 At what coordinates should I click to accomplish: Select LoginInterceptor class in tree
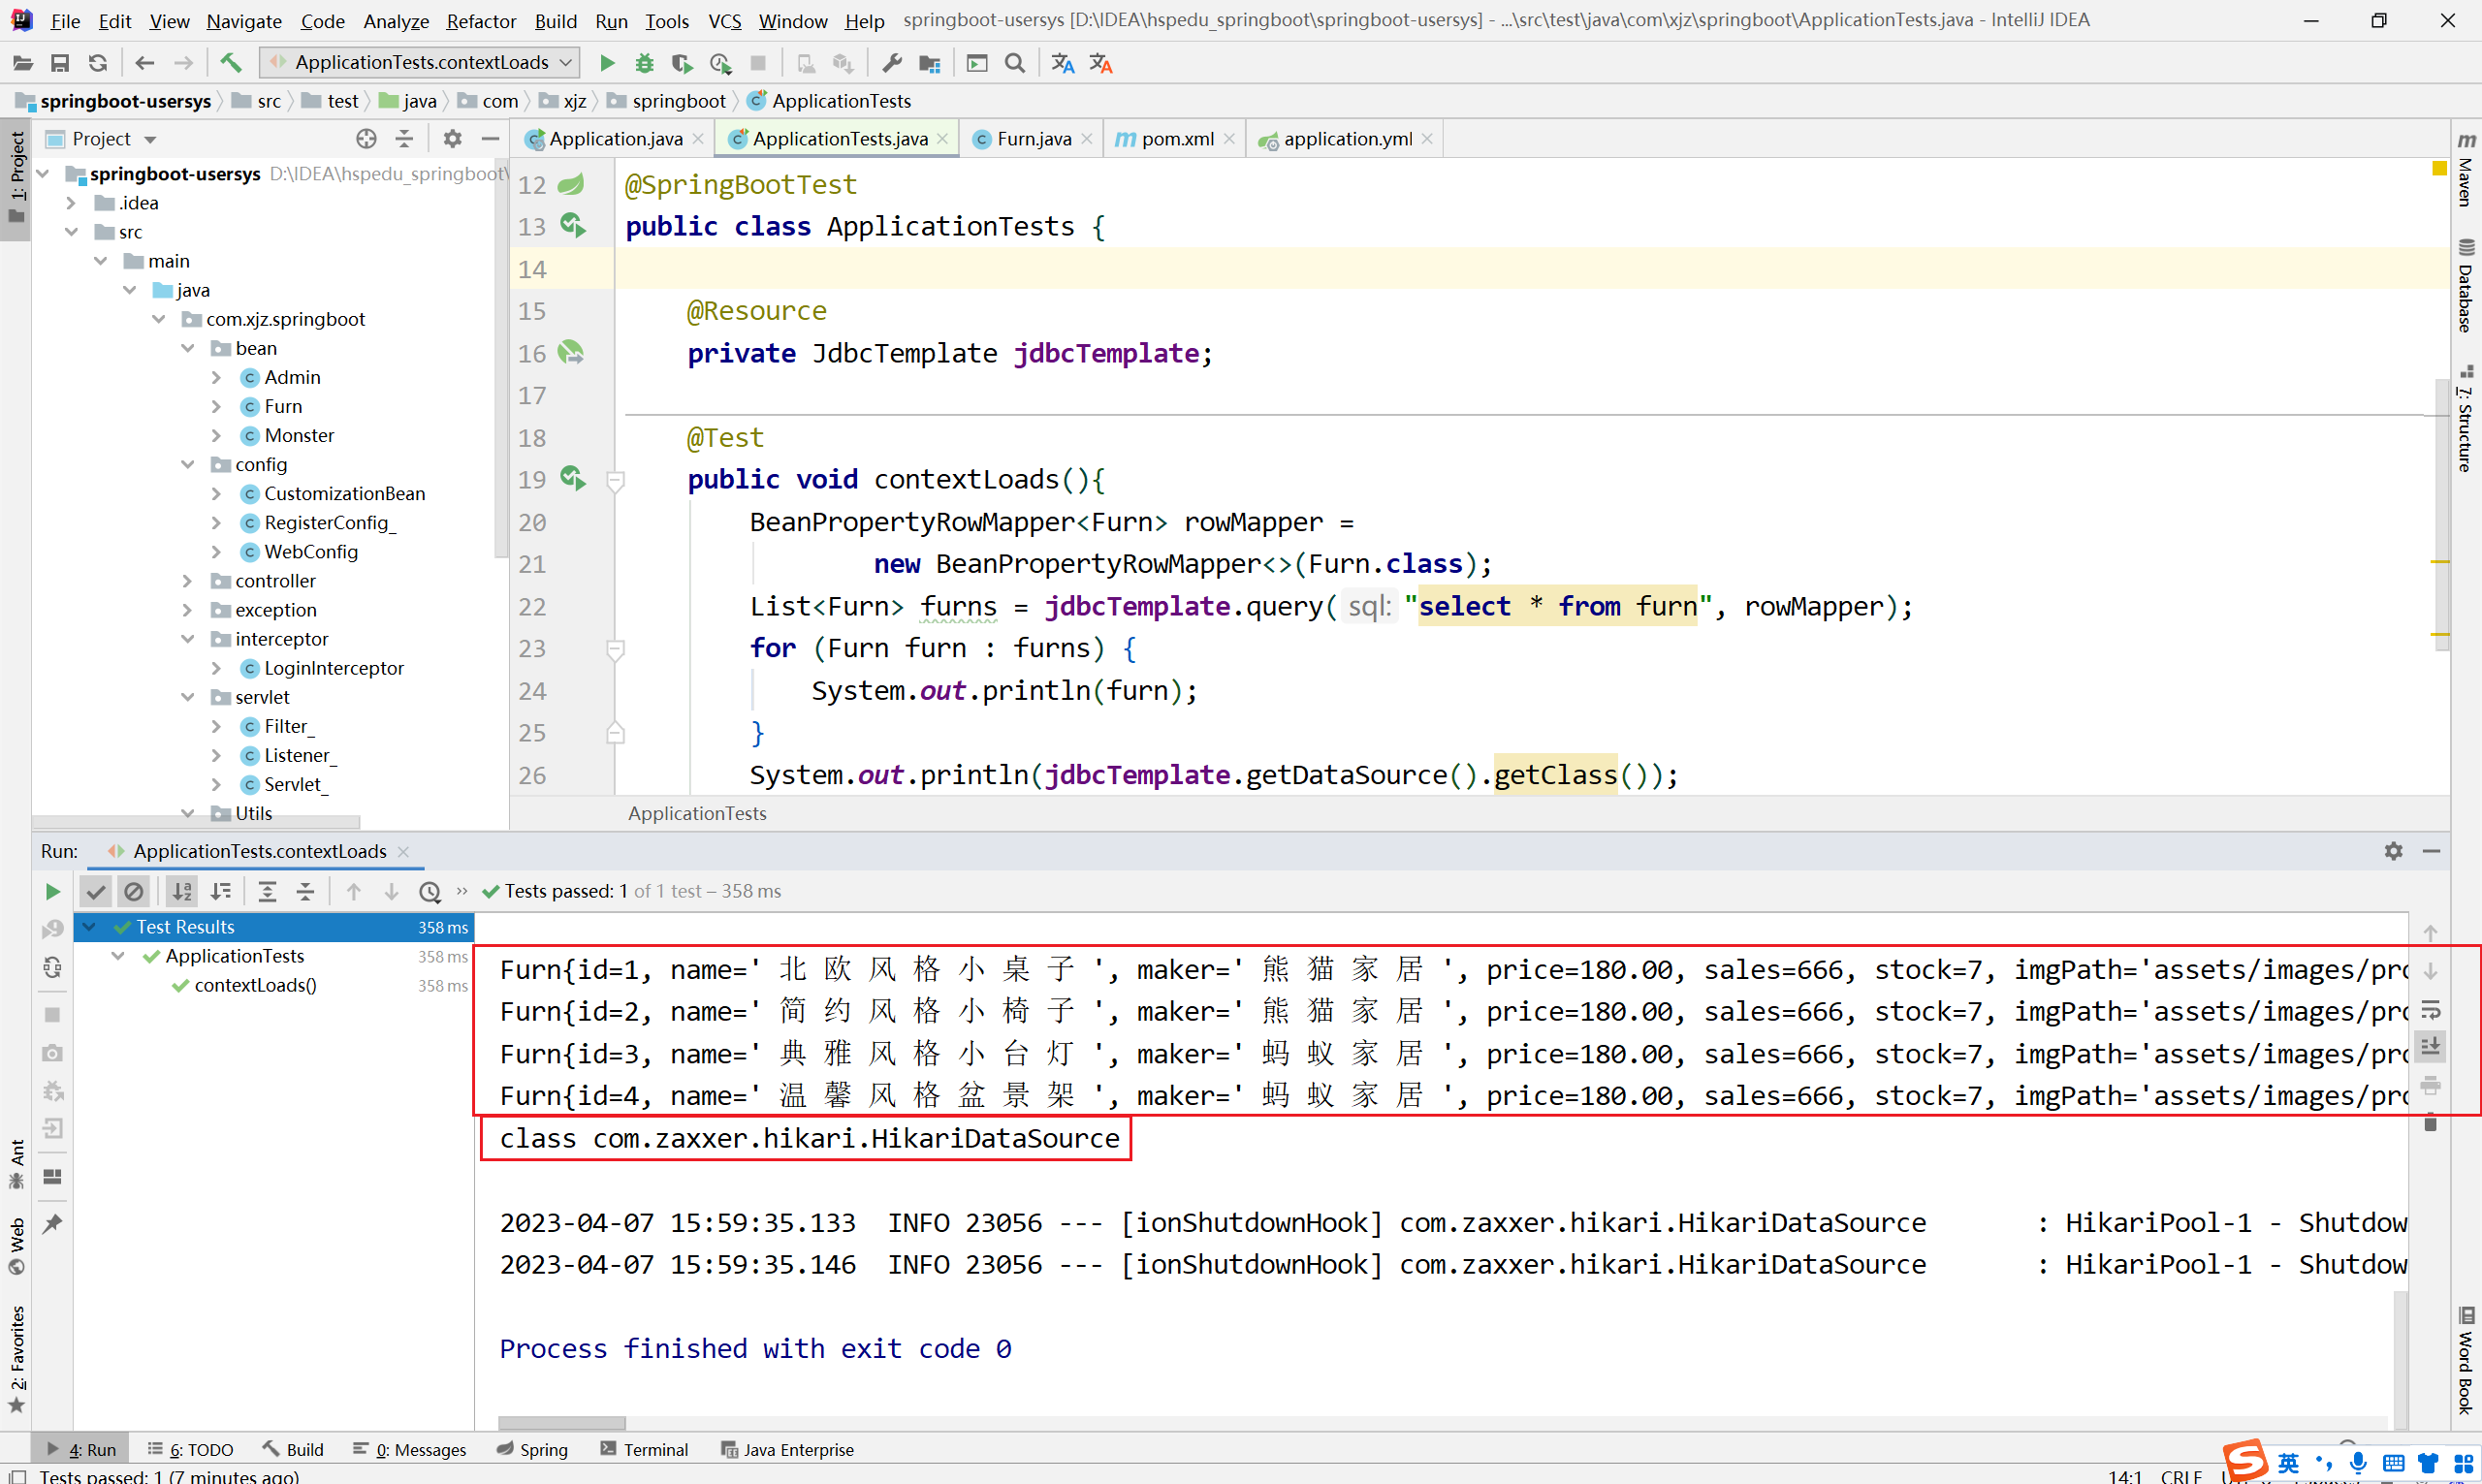pos(333,668)
